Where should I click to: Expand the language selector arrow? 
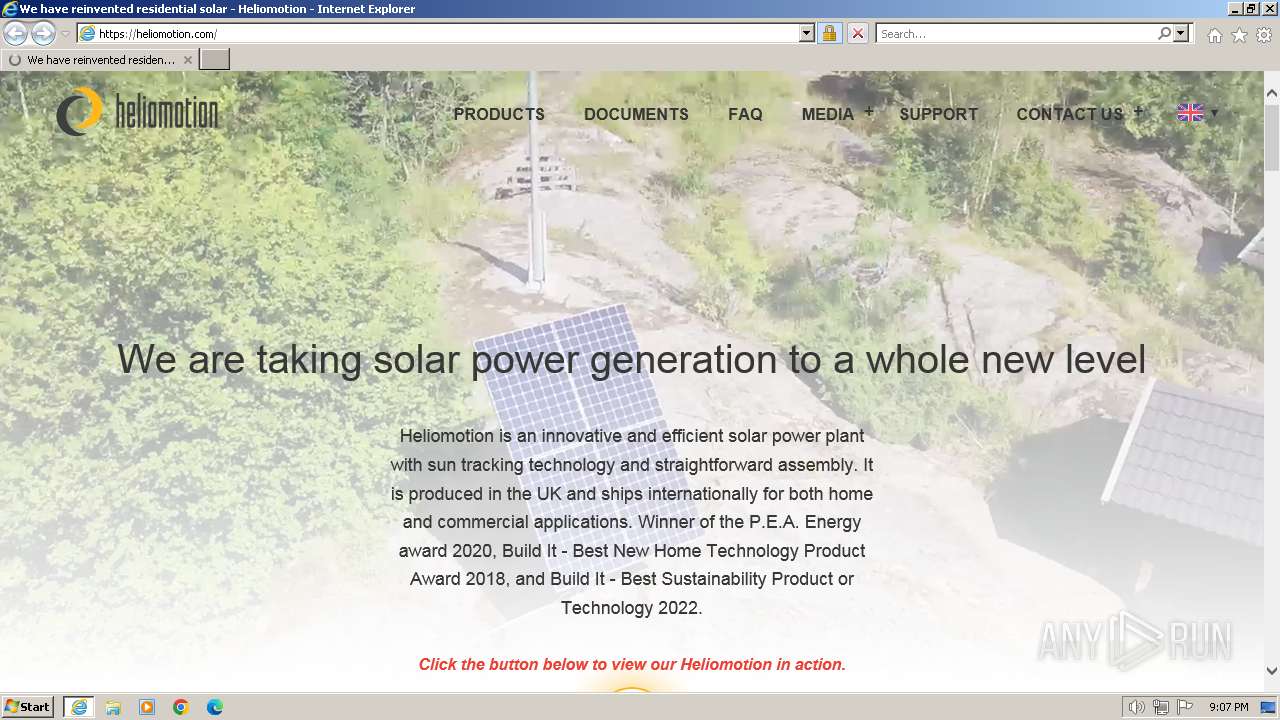pyautogui.click(x=1215, y=112)
